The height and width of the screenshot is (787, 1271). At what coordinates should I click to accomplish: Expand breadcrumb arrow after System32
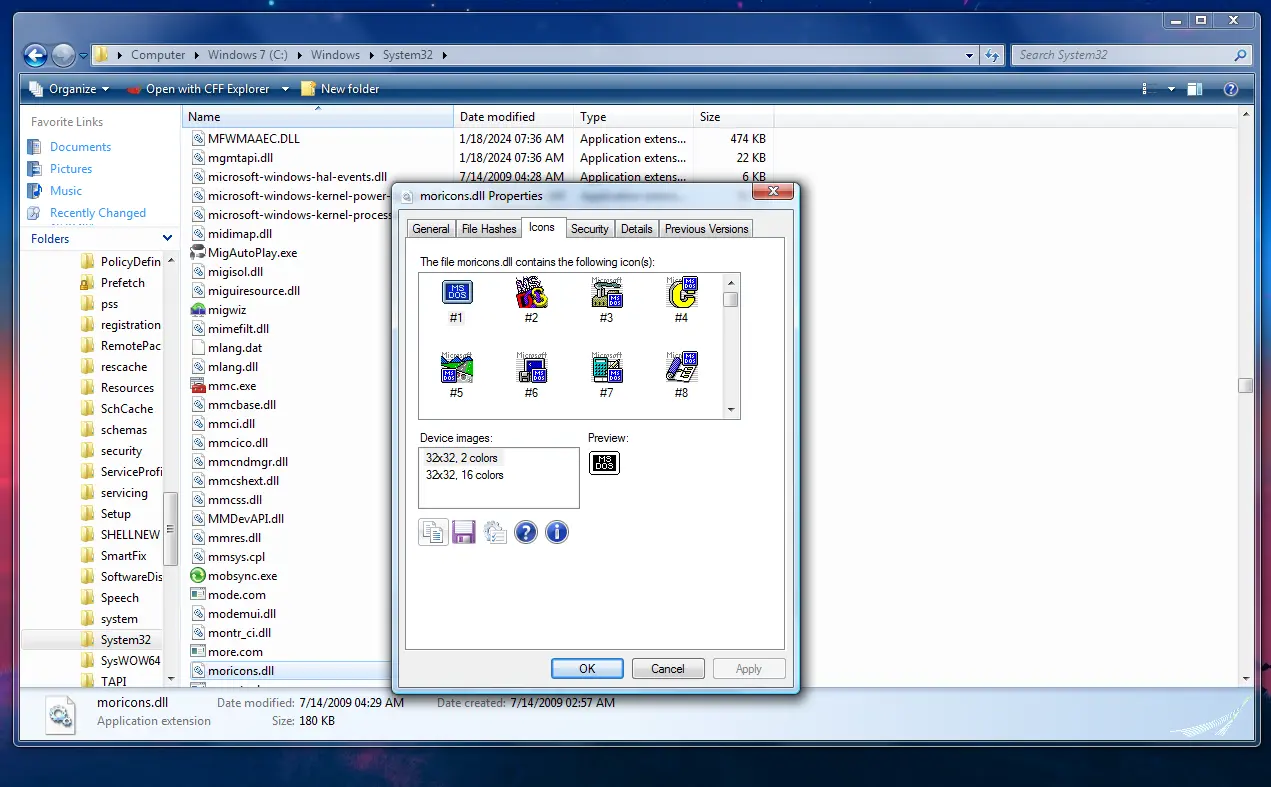coord(445,56)
